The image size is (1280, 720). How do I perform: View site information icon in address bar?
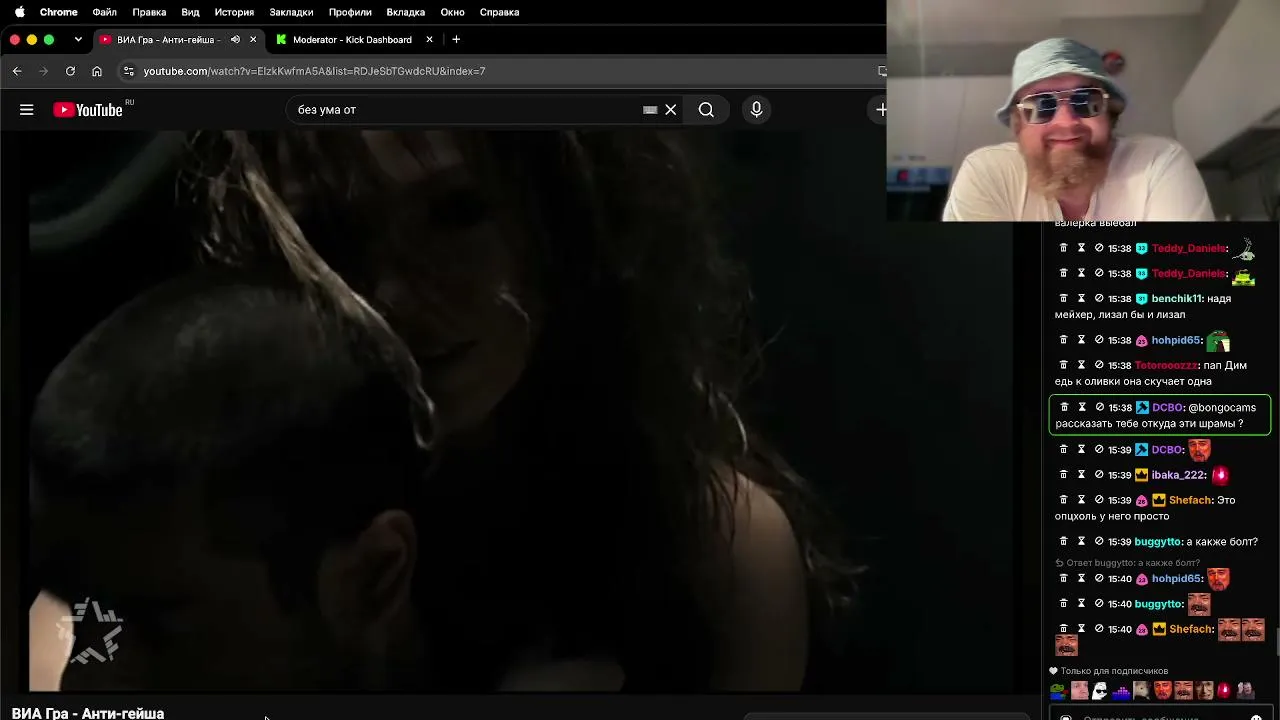click(x=128, y=71)
